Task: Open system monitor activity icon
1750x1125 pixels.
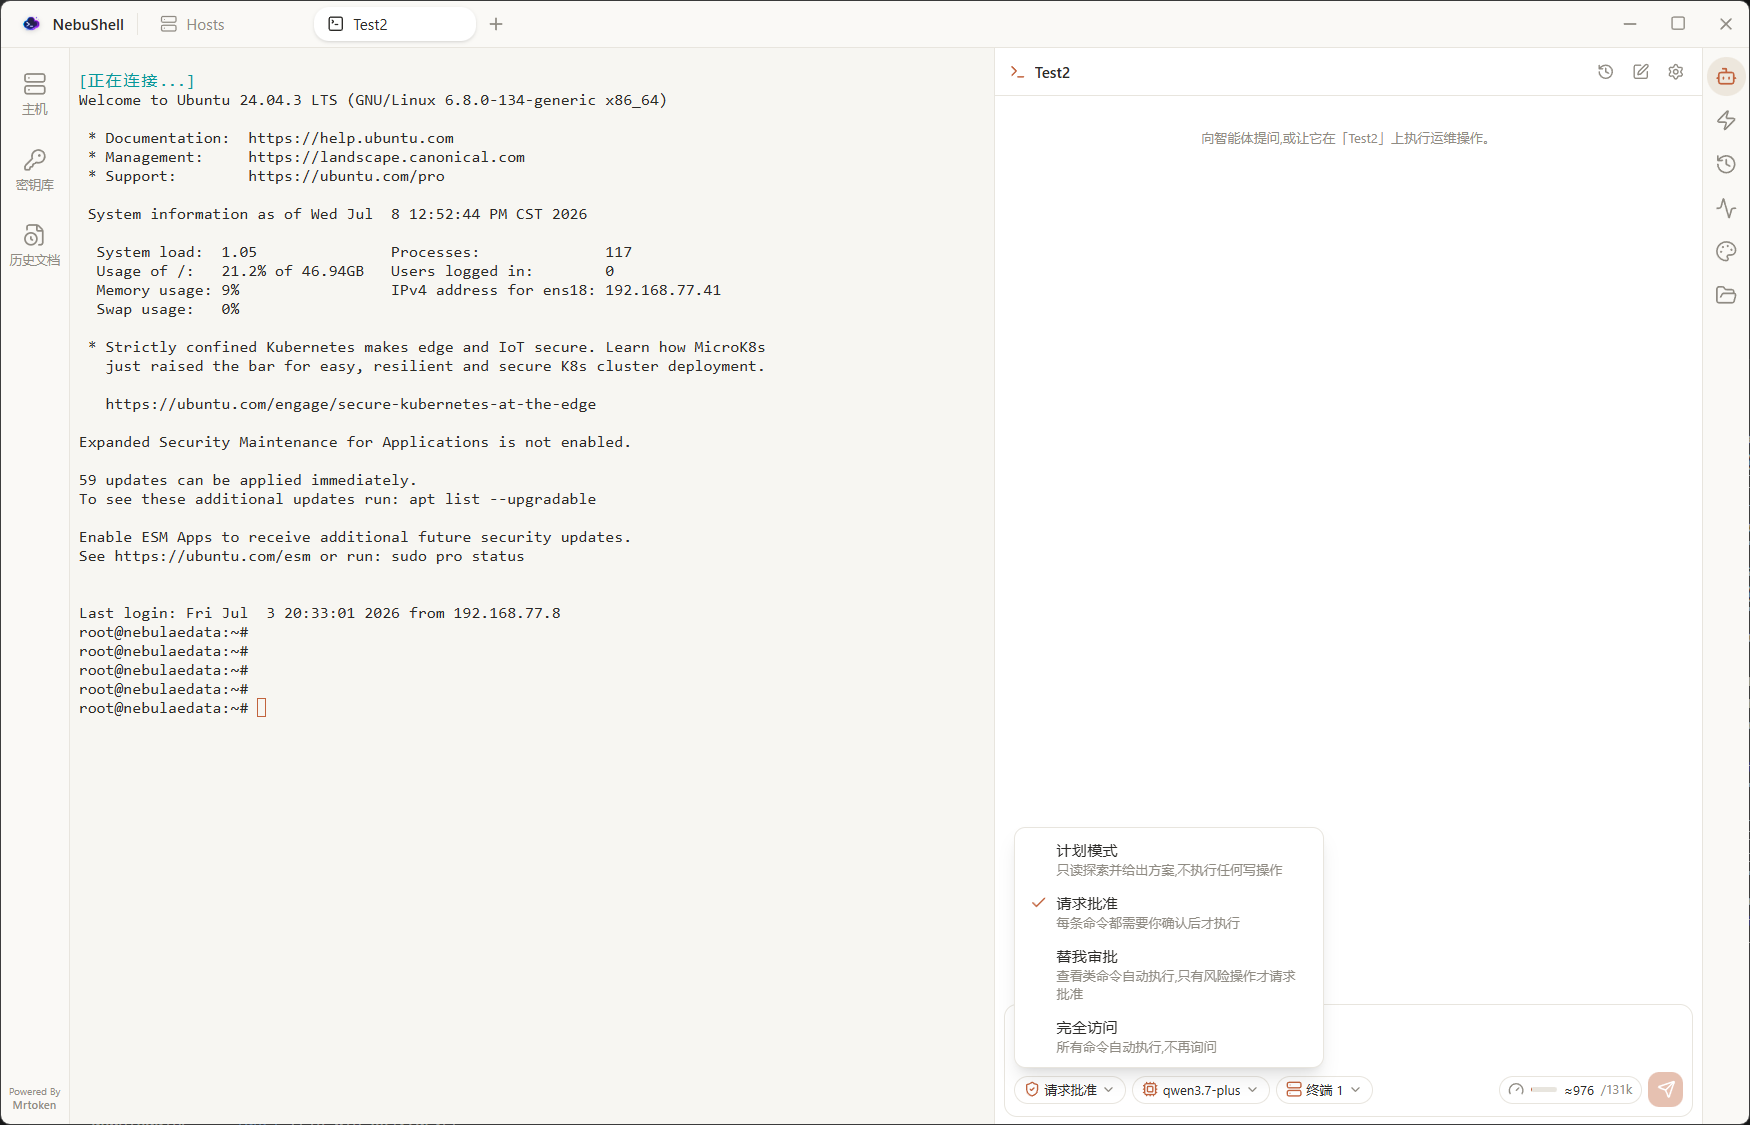Action: 1726,208
